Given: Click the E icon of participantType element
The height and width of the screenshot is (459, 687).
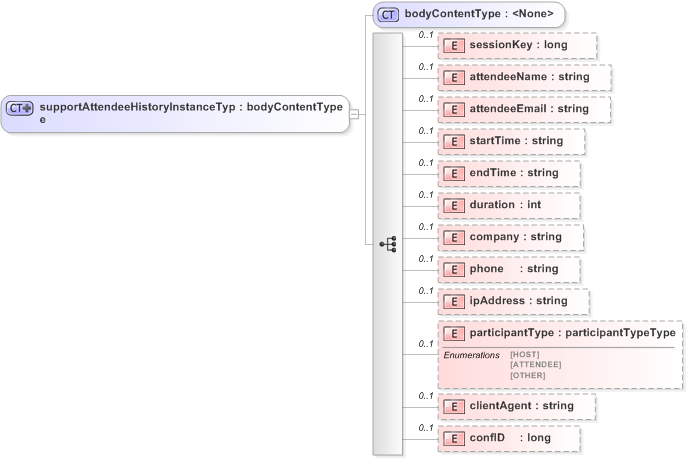Looking at the screenshot, I should pos(454,333).
